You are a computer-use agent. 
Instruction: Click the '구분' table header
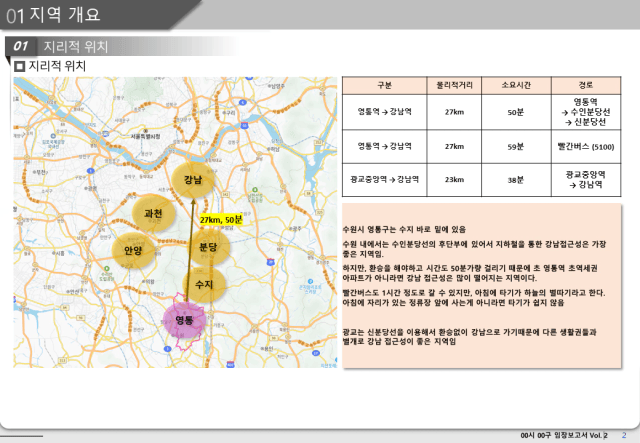(x=384, y=85)
